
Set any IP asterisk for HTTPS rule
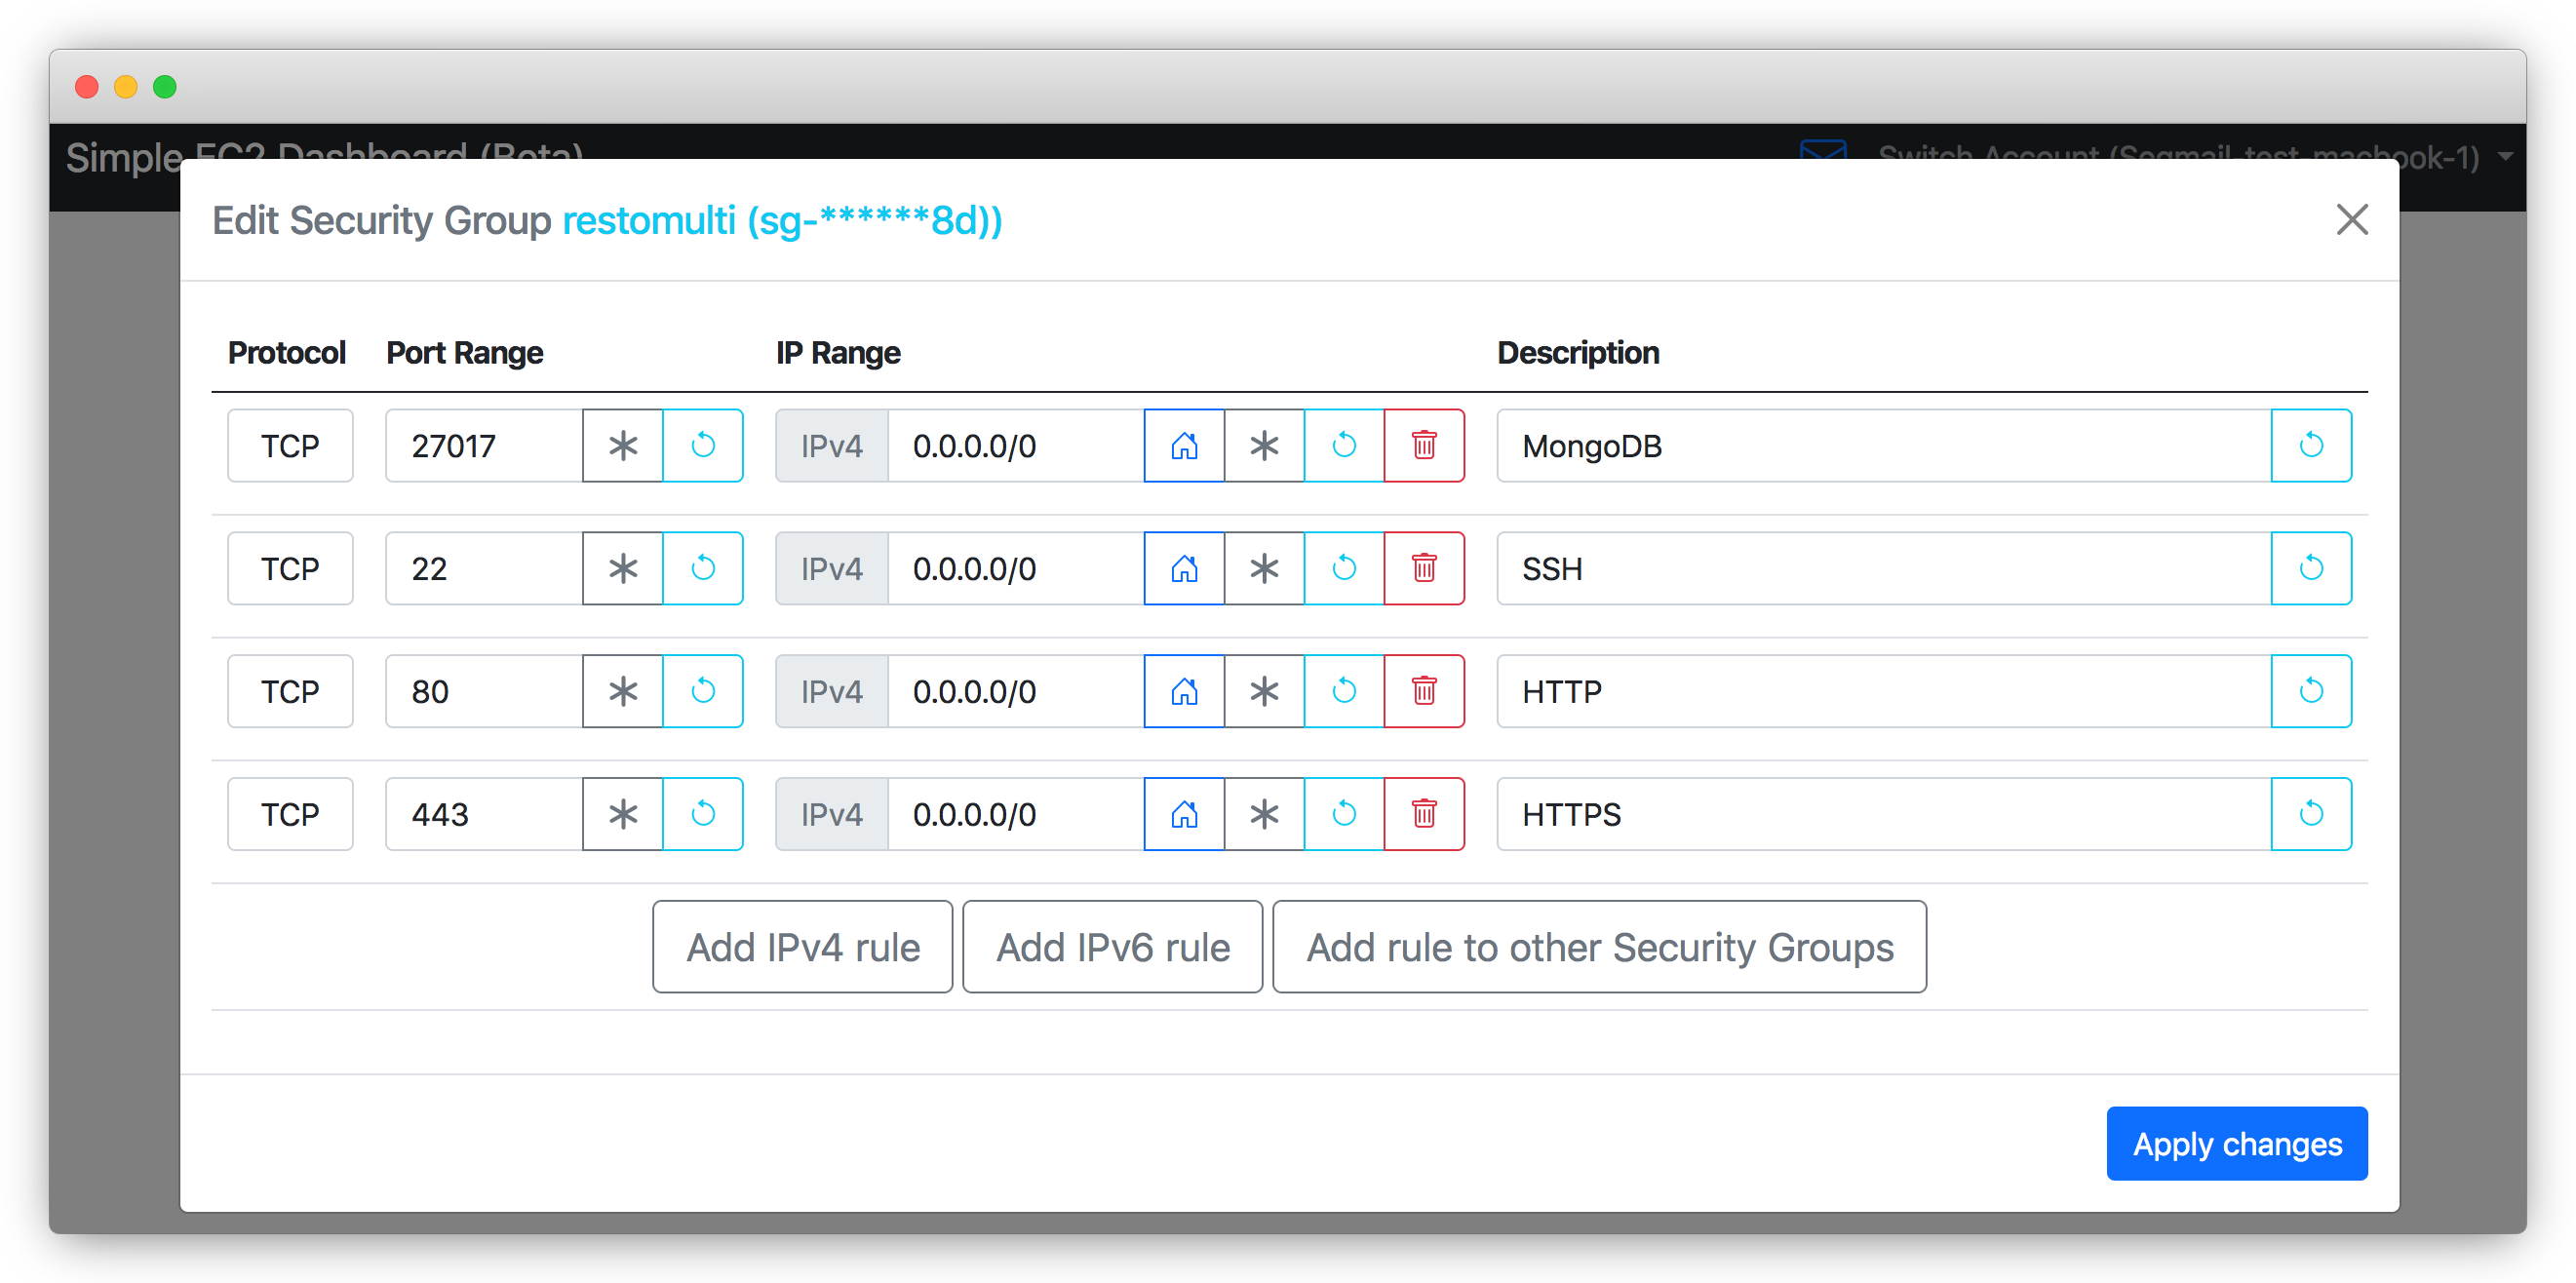pos(1264,814)
